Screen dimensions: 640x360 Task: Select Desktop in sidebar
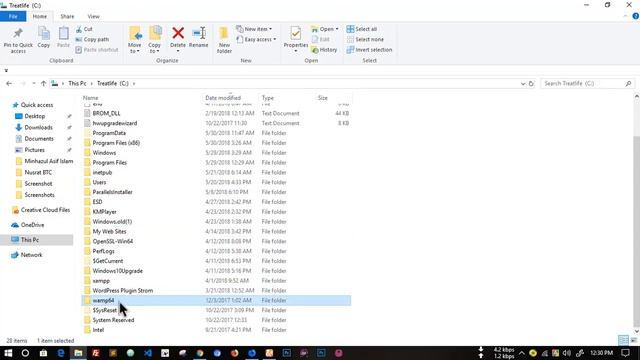tap(35, 116)
